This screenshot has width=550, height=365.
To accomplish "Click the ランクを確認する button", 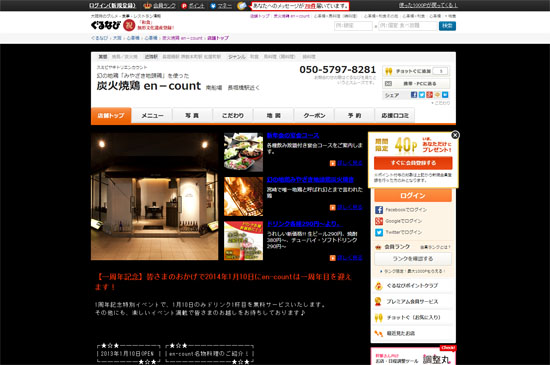I will pos(413,259).
